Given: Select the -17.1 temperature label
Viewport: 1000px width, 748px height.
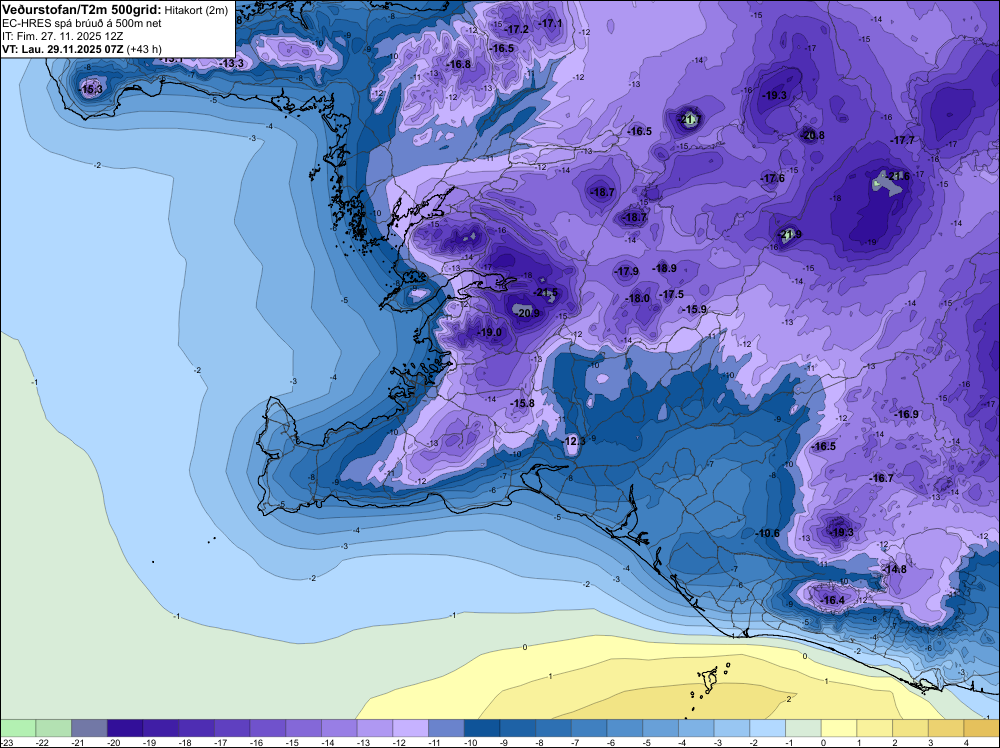Looking at the screenshot, I should point(551,24).
